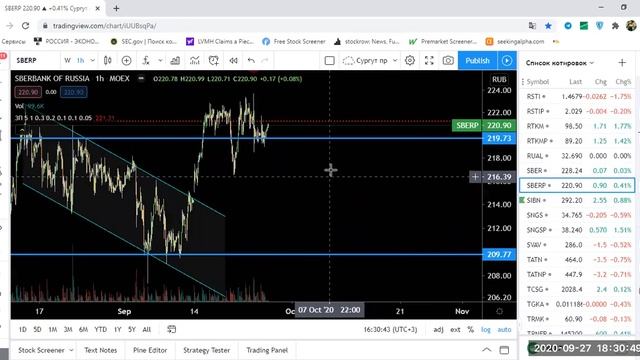Open the Text Notes tab
This screenshot has height=360, width=640.
click(100, 350)
